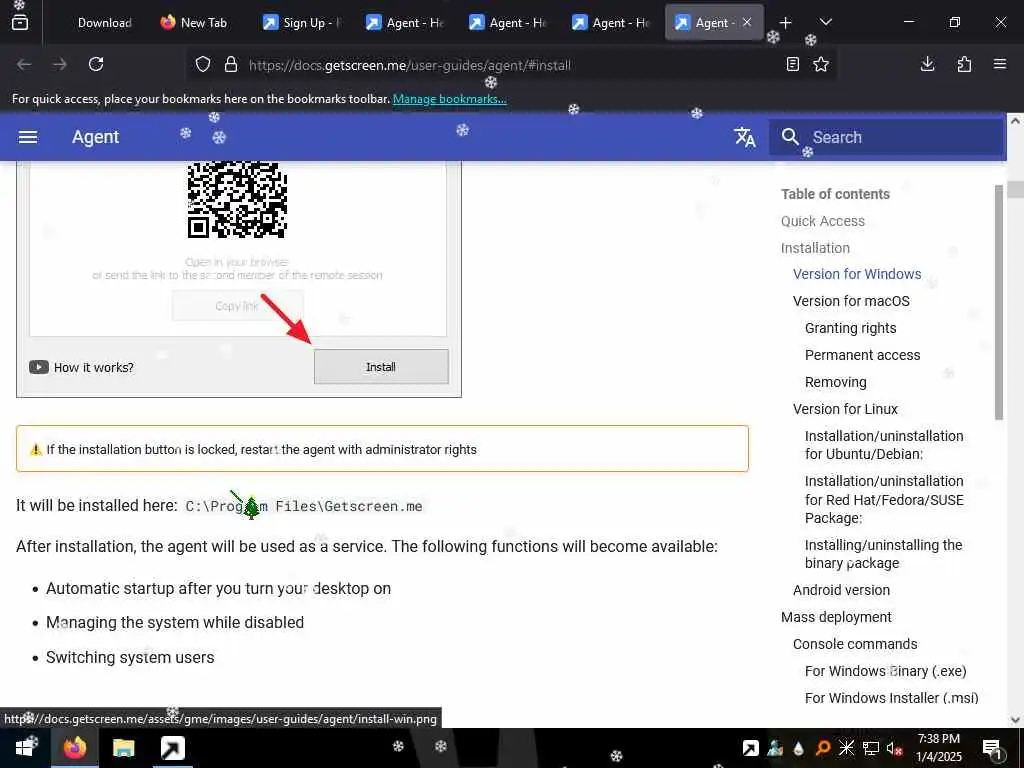Switch to the New Tab tab
This screenshot has width=1024, height=768.
pos(194,23)
